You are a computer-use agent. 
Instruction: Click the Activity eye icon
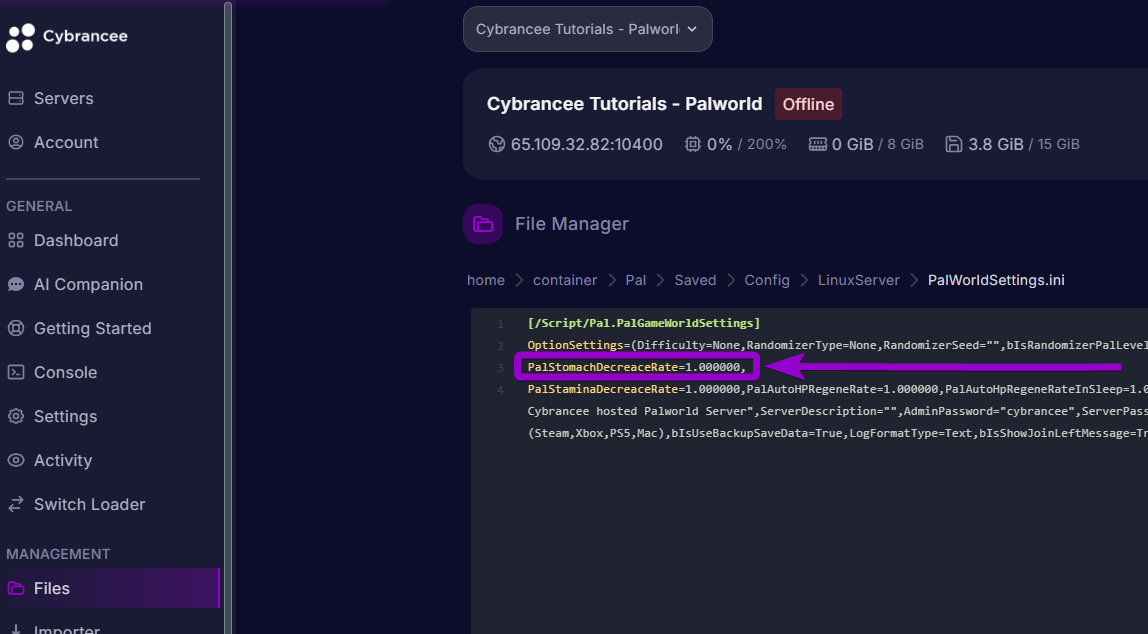(x=15, y=460)
